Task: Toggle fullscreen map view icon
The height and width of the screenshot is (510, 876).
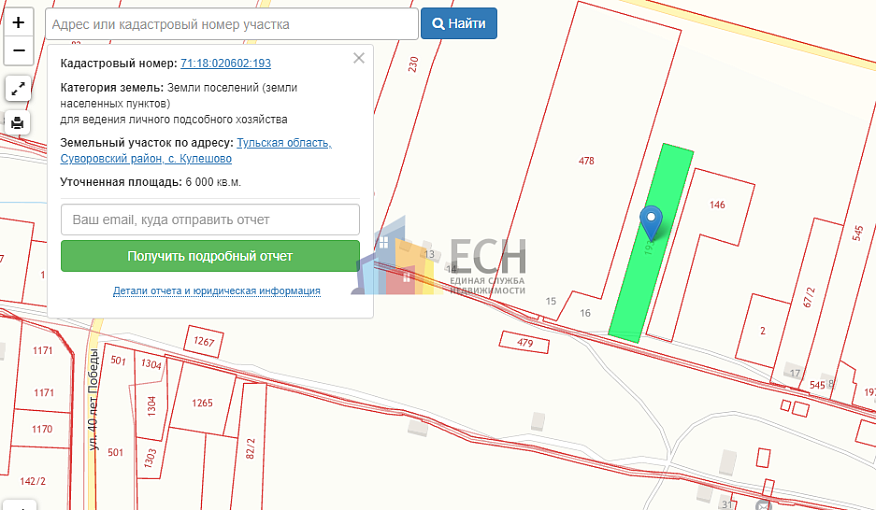Action: pyautogui.click(x=18, y=88)
